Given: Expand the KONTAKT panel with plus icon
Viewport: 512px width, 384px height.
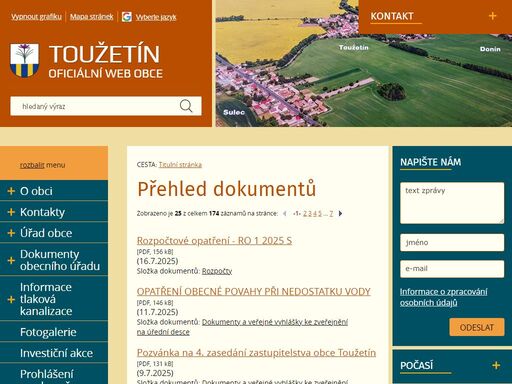Looking at the screenshot, I should (492, 16).
